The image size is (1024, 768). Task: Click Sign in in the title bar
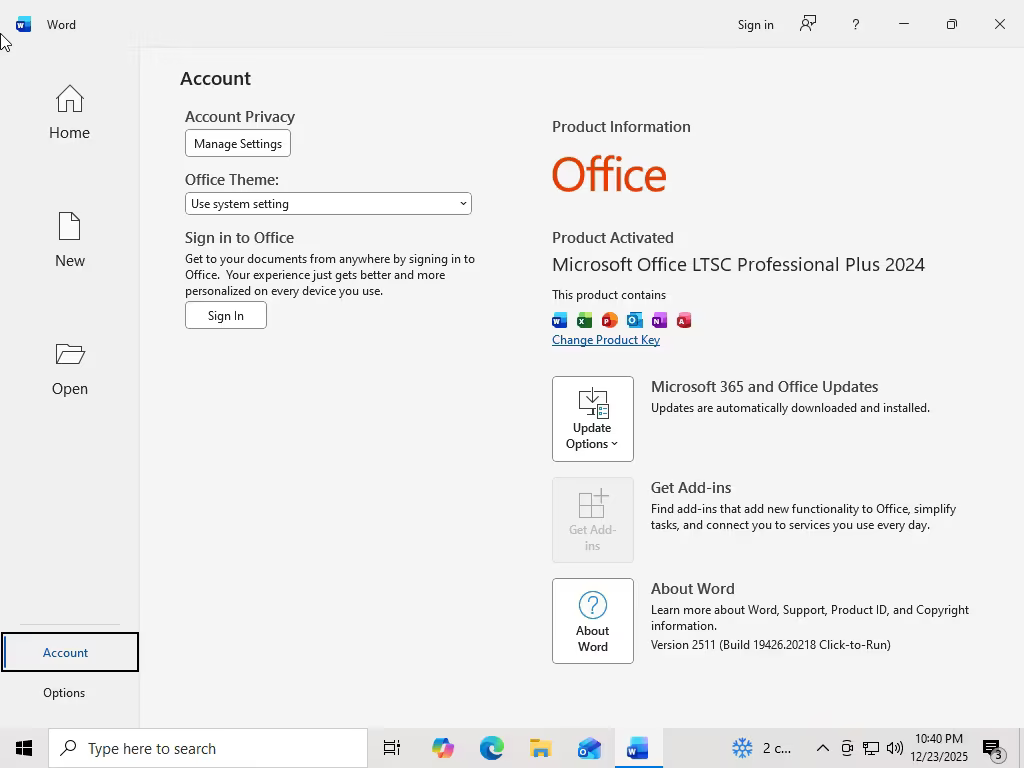point(756,25)
